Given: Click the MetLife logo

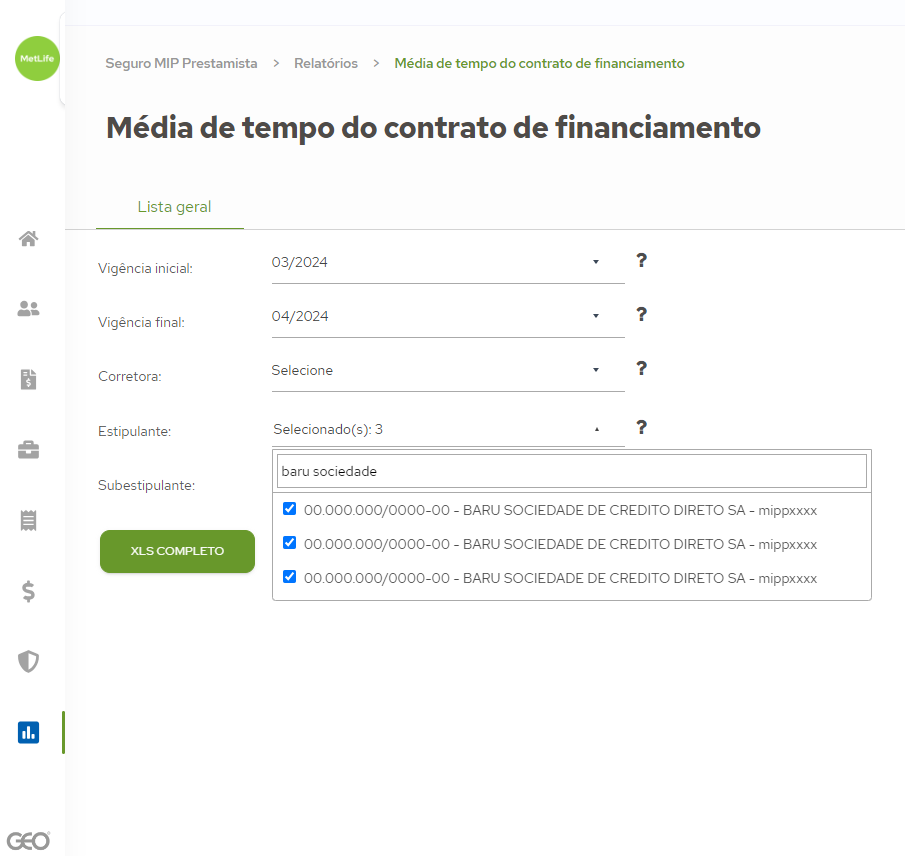Looking at the screenshot, I should (x=37, y=58).
